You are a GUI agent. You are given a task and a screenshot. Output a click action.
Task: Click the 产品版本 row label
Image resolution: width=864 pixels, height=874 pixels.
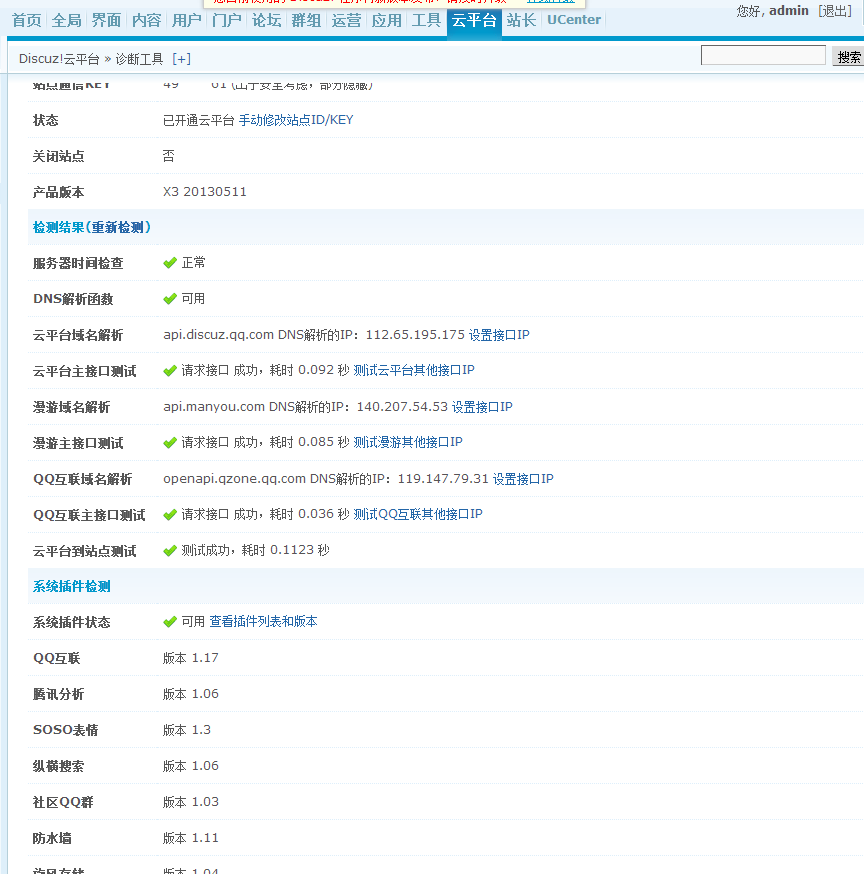(x=58, y=192)
